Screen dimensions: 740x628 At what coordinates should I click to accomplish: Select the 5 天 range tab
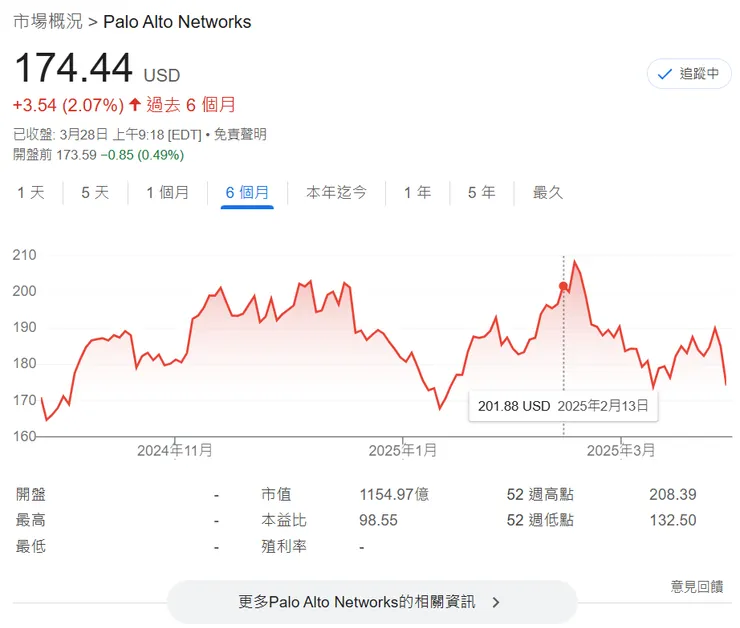point(95,193)
